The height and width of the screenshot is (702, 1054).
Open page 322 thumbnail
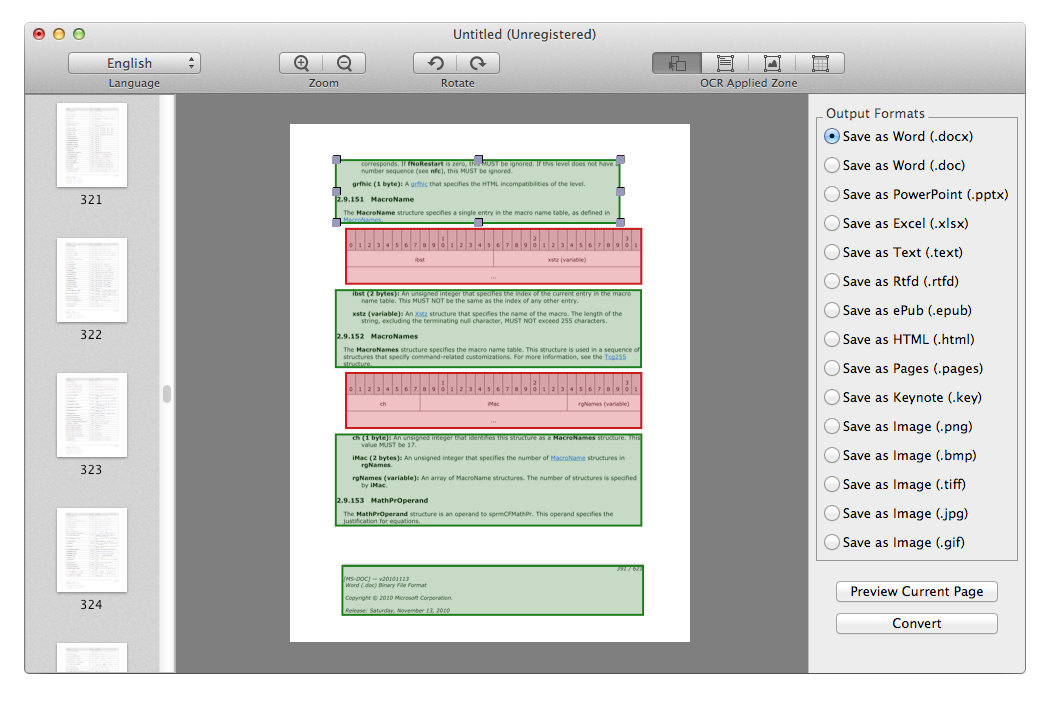coord(92,280)
